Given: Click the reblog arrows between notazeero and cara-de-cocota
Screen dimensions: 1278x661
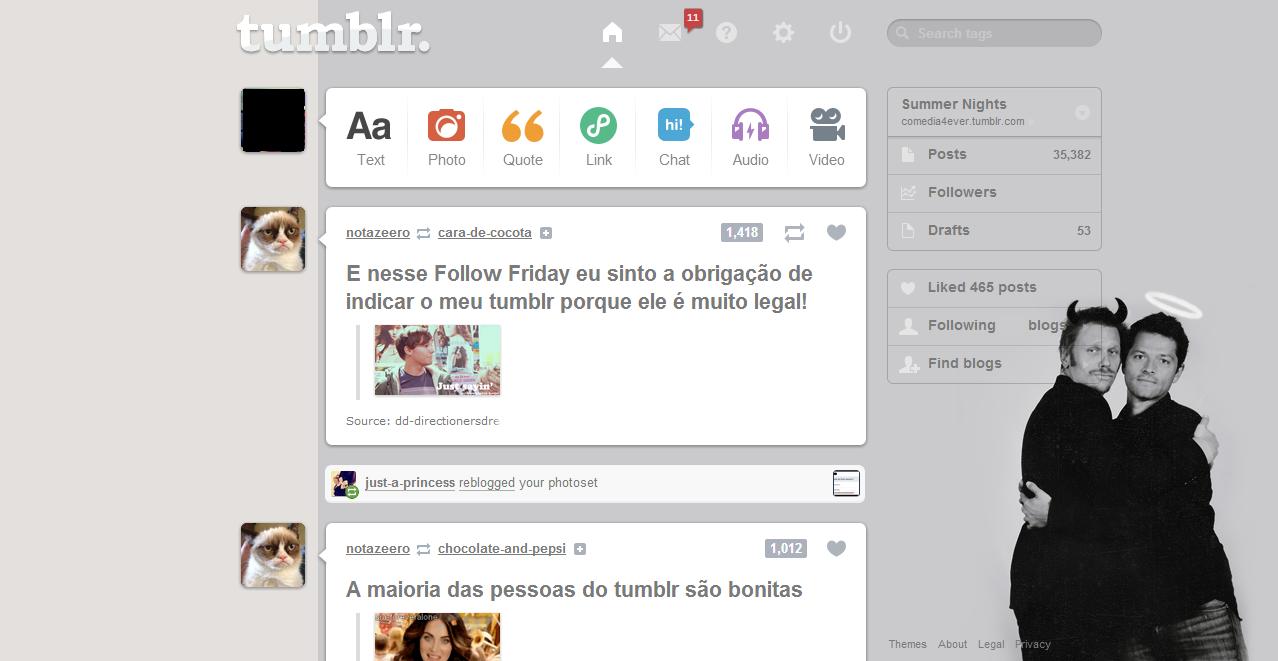Looking at the screenshot, I should pyautogui.click(x=424, y=233).
